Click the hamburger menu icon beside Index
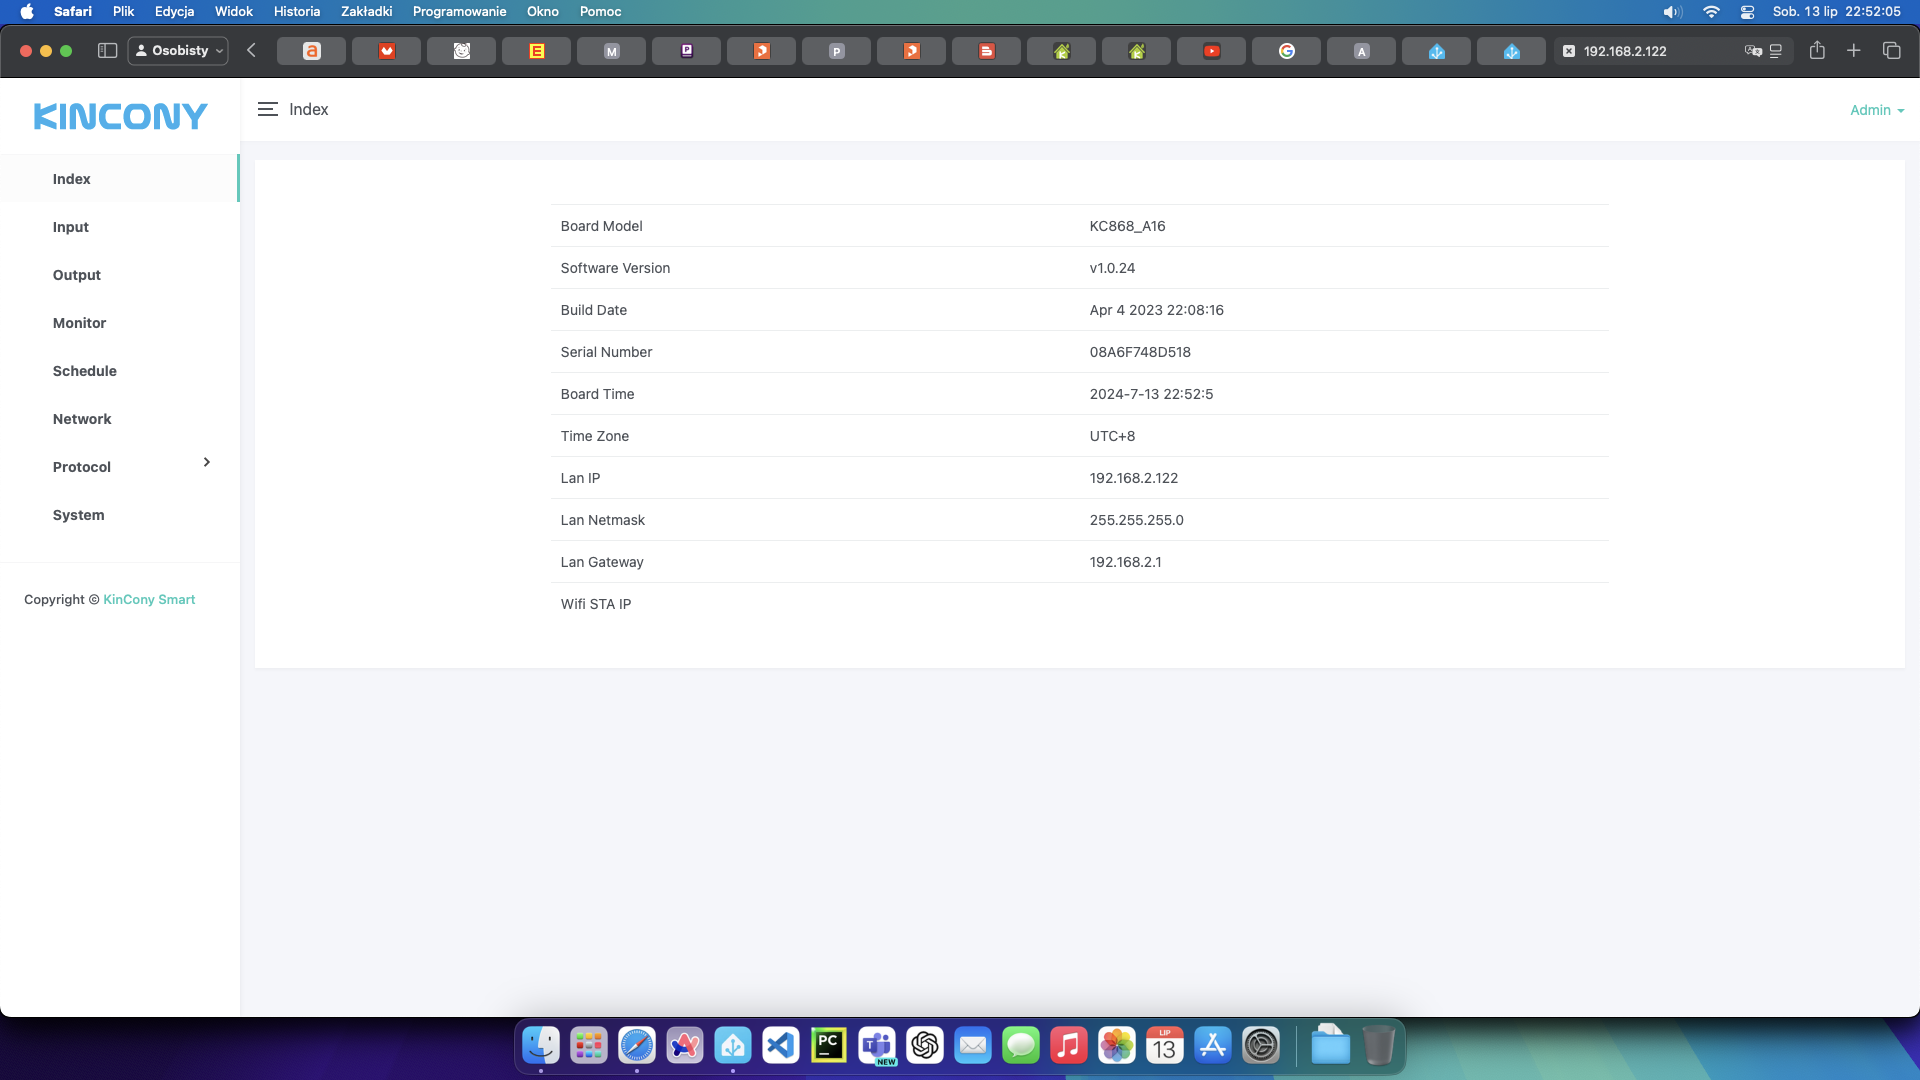The image size is (1920, 1080). point(267,110)
